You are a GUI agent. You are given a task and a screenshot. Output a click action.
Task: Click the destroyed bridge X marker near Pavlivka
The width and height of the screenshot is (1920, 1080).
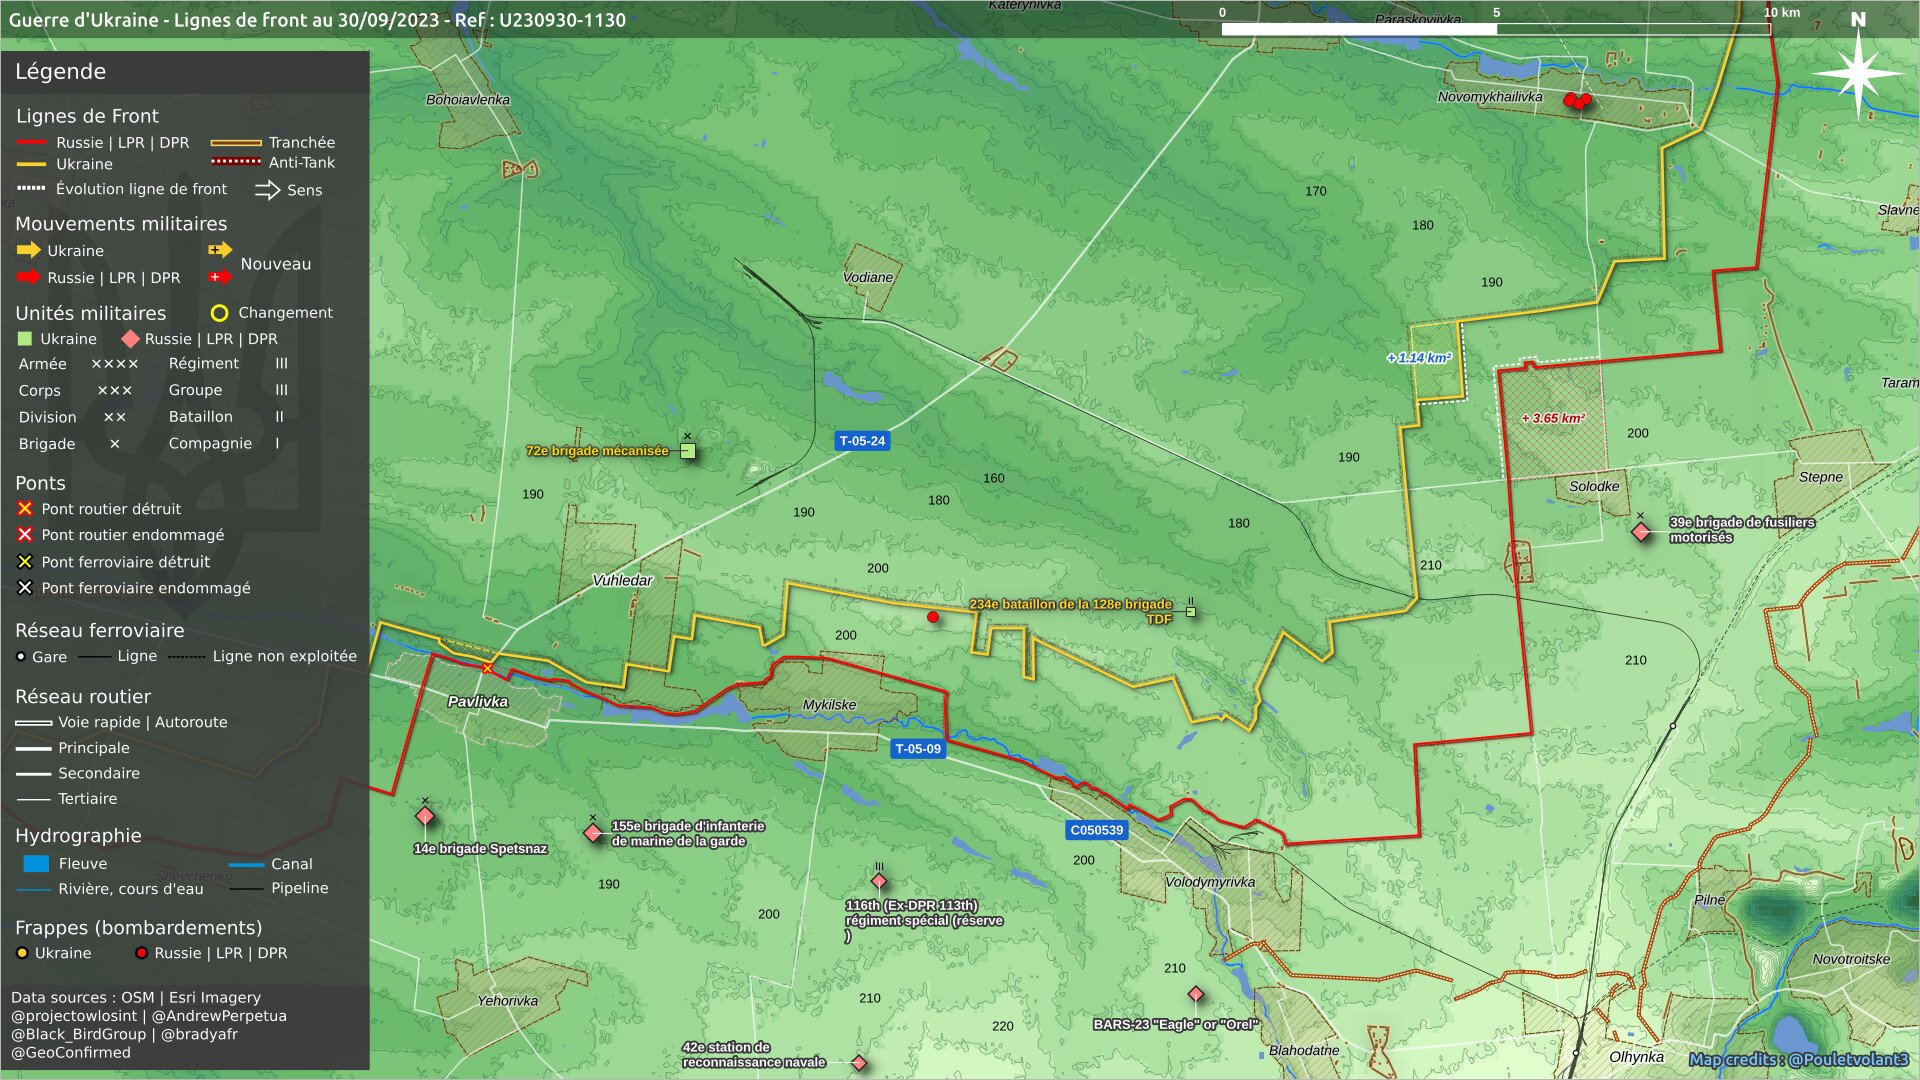point(488,668)
